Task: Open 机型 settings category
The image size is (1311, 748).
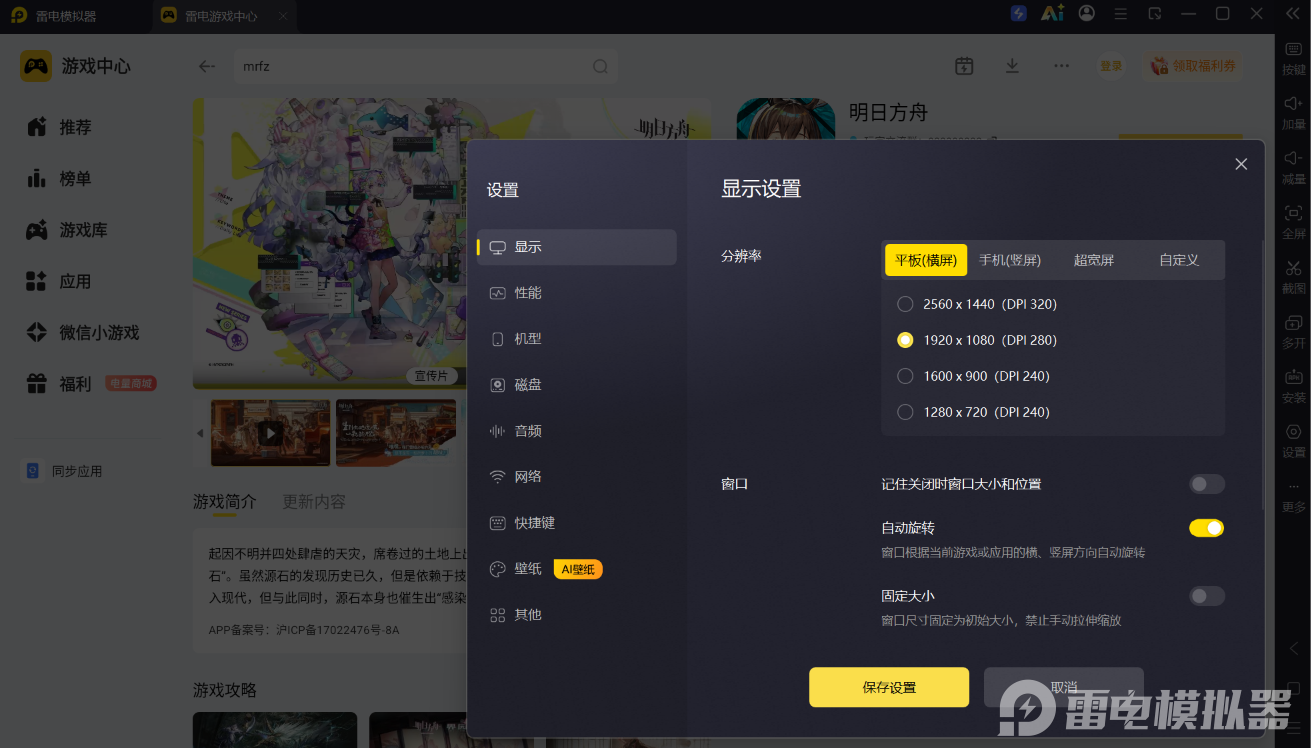Action: point(577,339)
